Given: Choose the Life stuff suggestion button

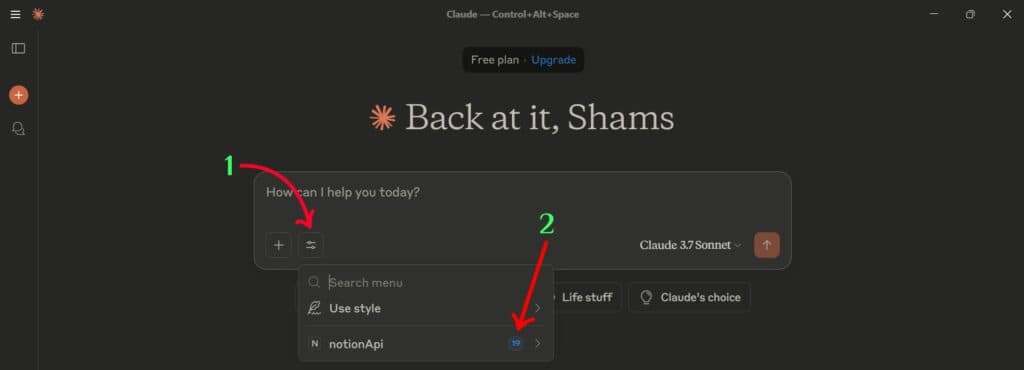Looking at the screenshot, I should click(586, 298).
